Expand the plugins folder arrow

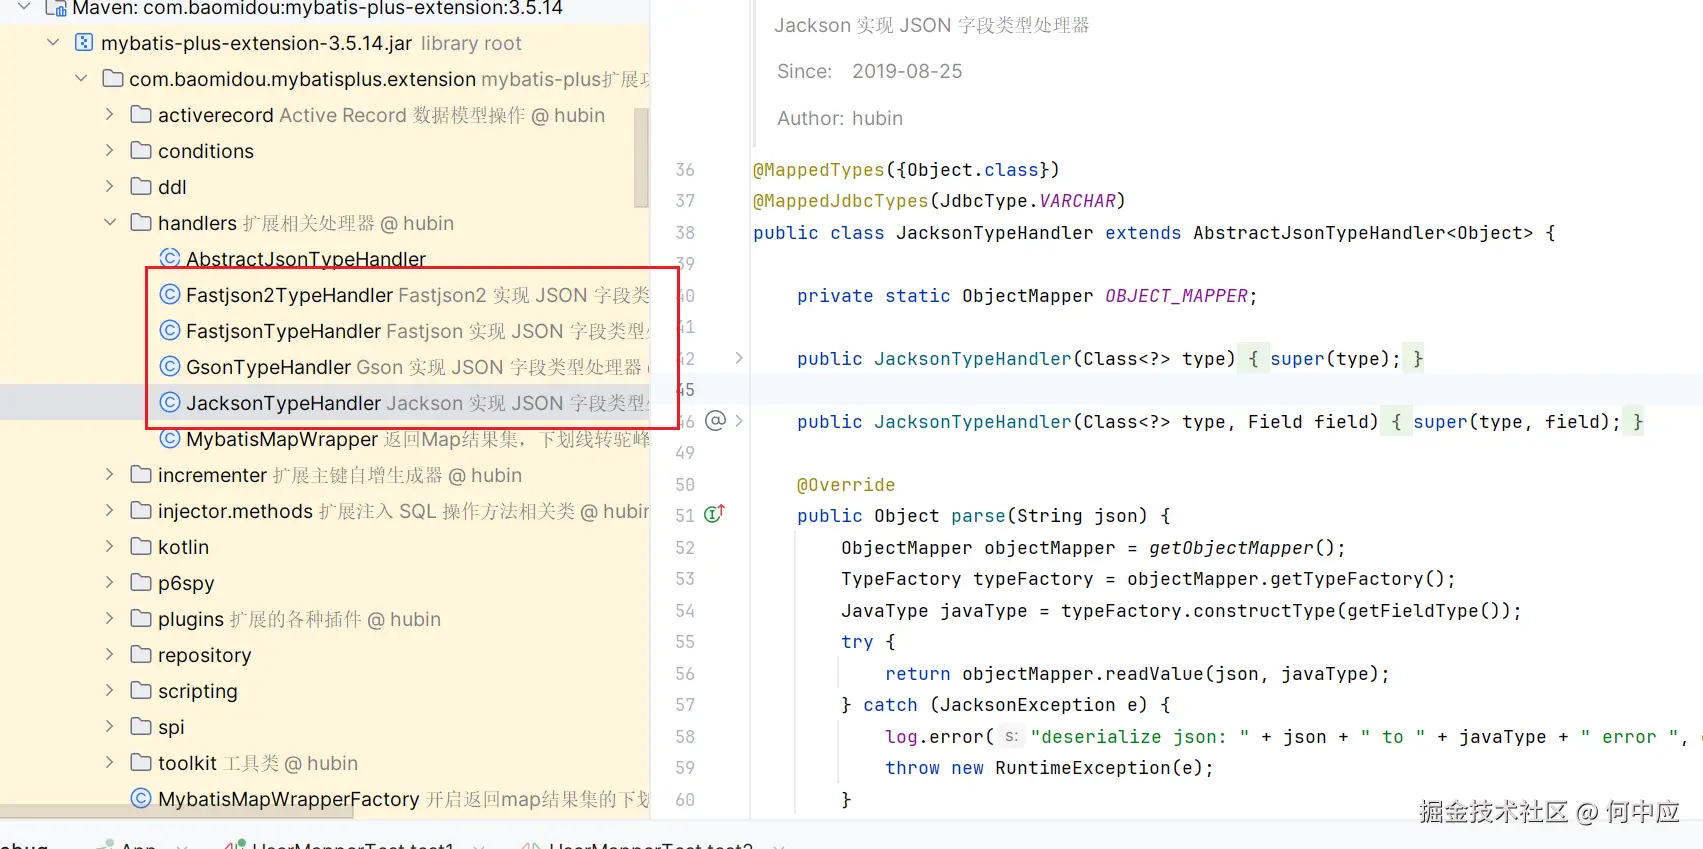(109, 619)
